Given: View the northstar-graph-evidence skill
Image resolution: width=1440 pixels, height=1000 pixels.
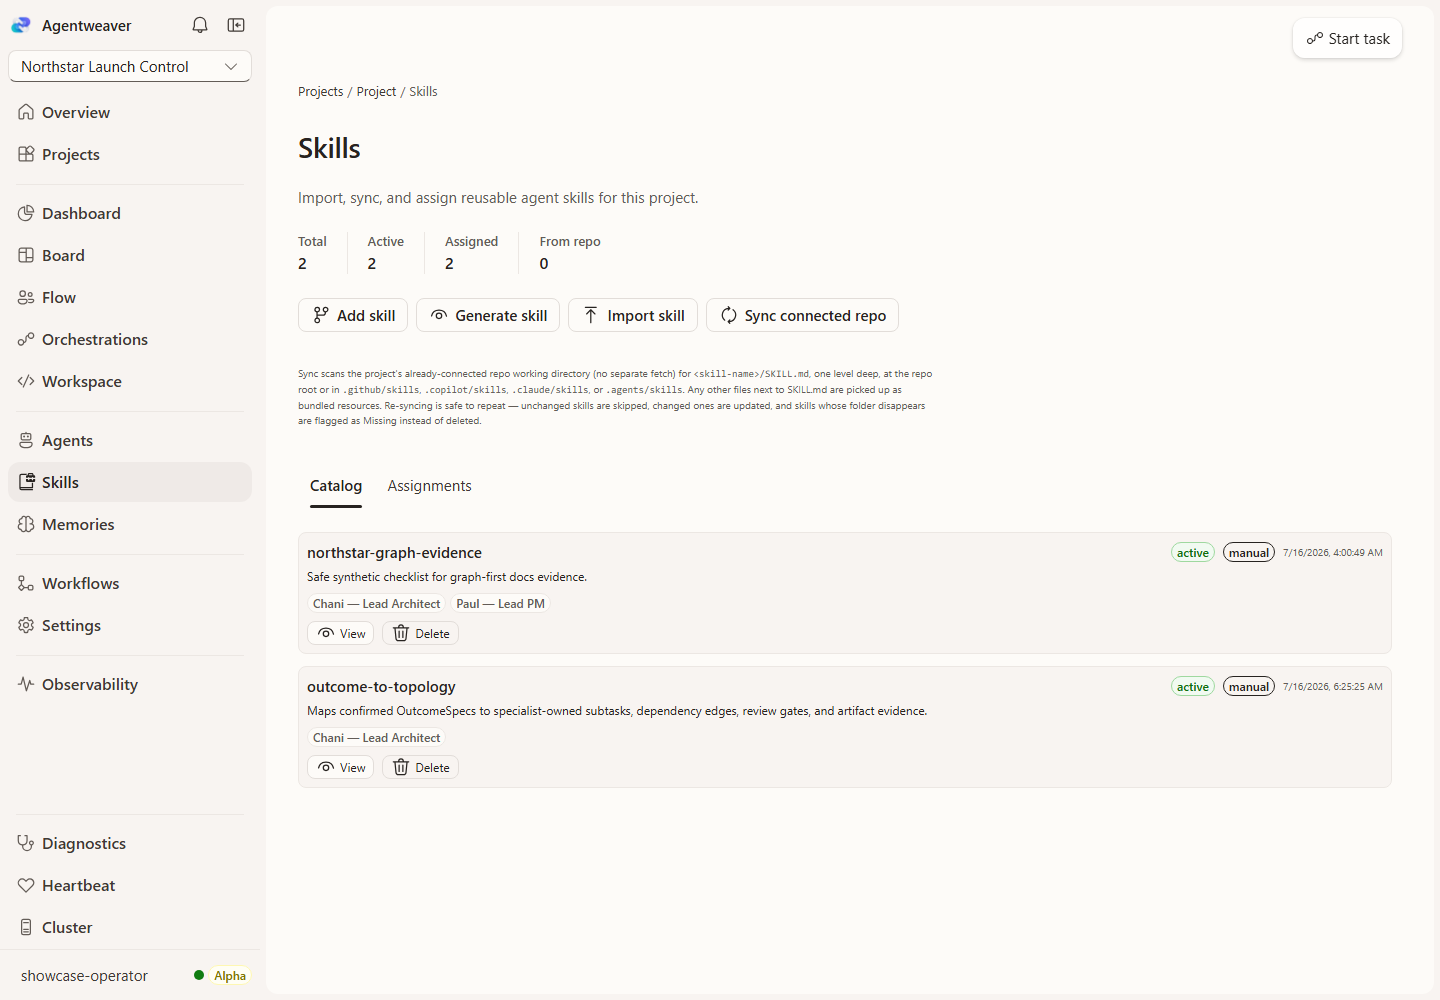Looking at the screenshot, I should pos(341,633).
